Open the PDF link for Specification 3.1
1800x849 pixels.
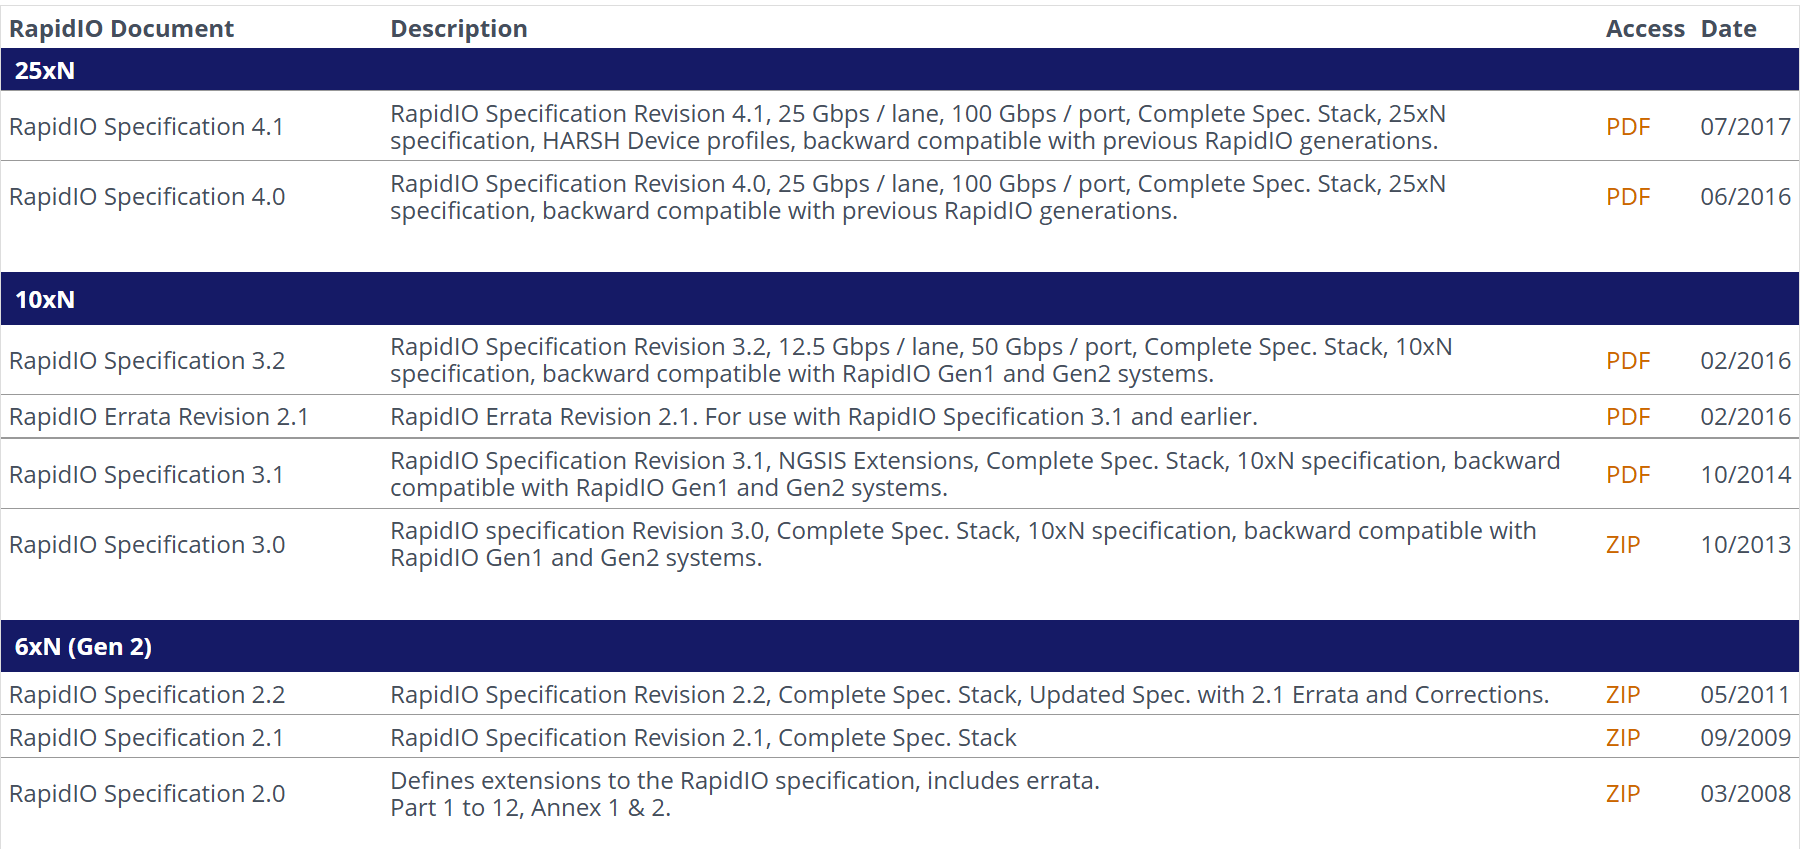click(x=1627, y=475)
